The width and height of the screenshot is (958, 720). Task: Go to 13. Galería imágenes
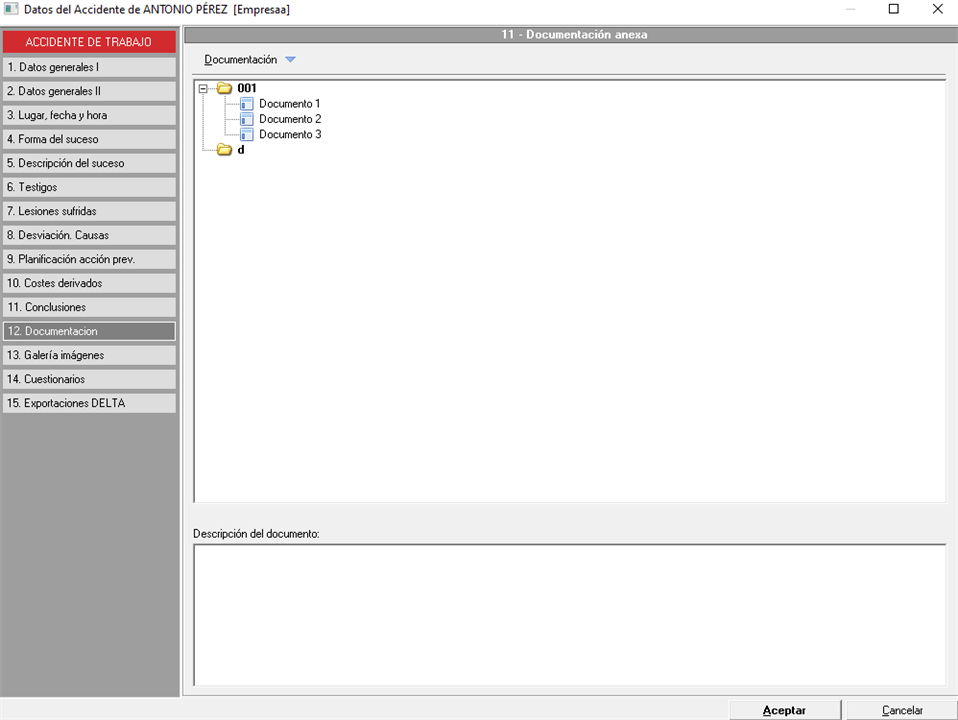tap(89, 355)
